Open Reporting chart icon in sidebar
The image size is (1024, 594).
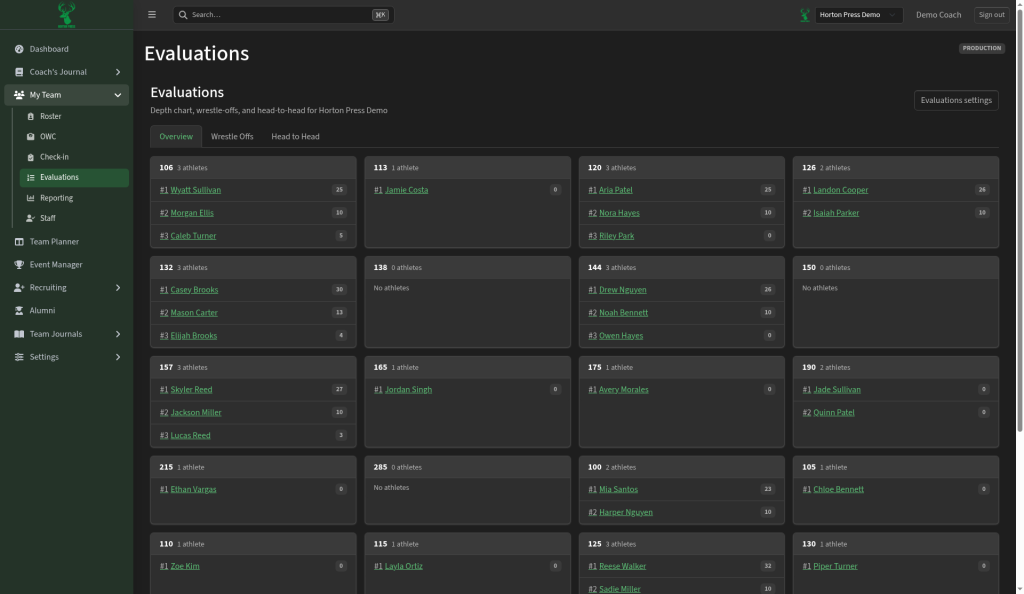tap(31, 198)
